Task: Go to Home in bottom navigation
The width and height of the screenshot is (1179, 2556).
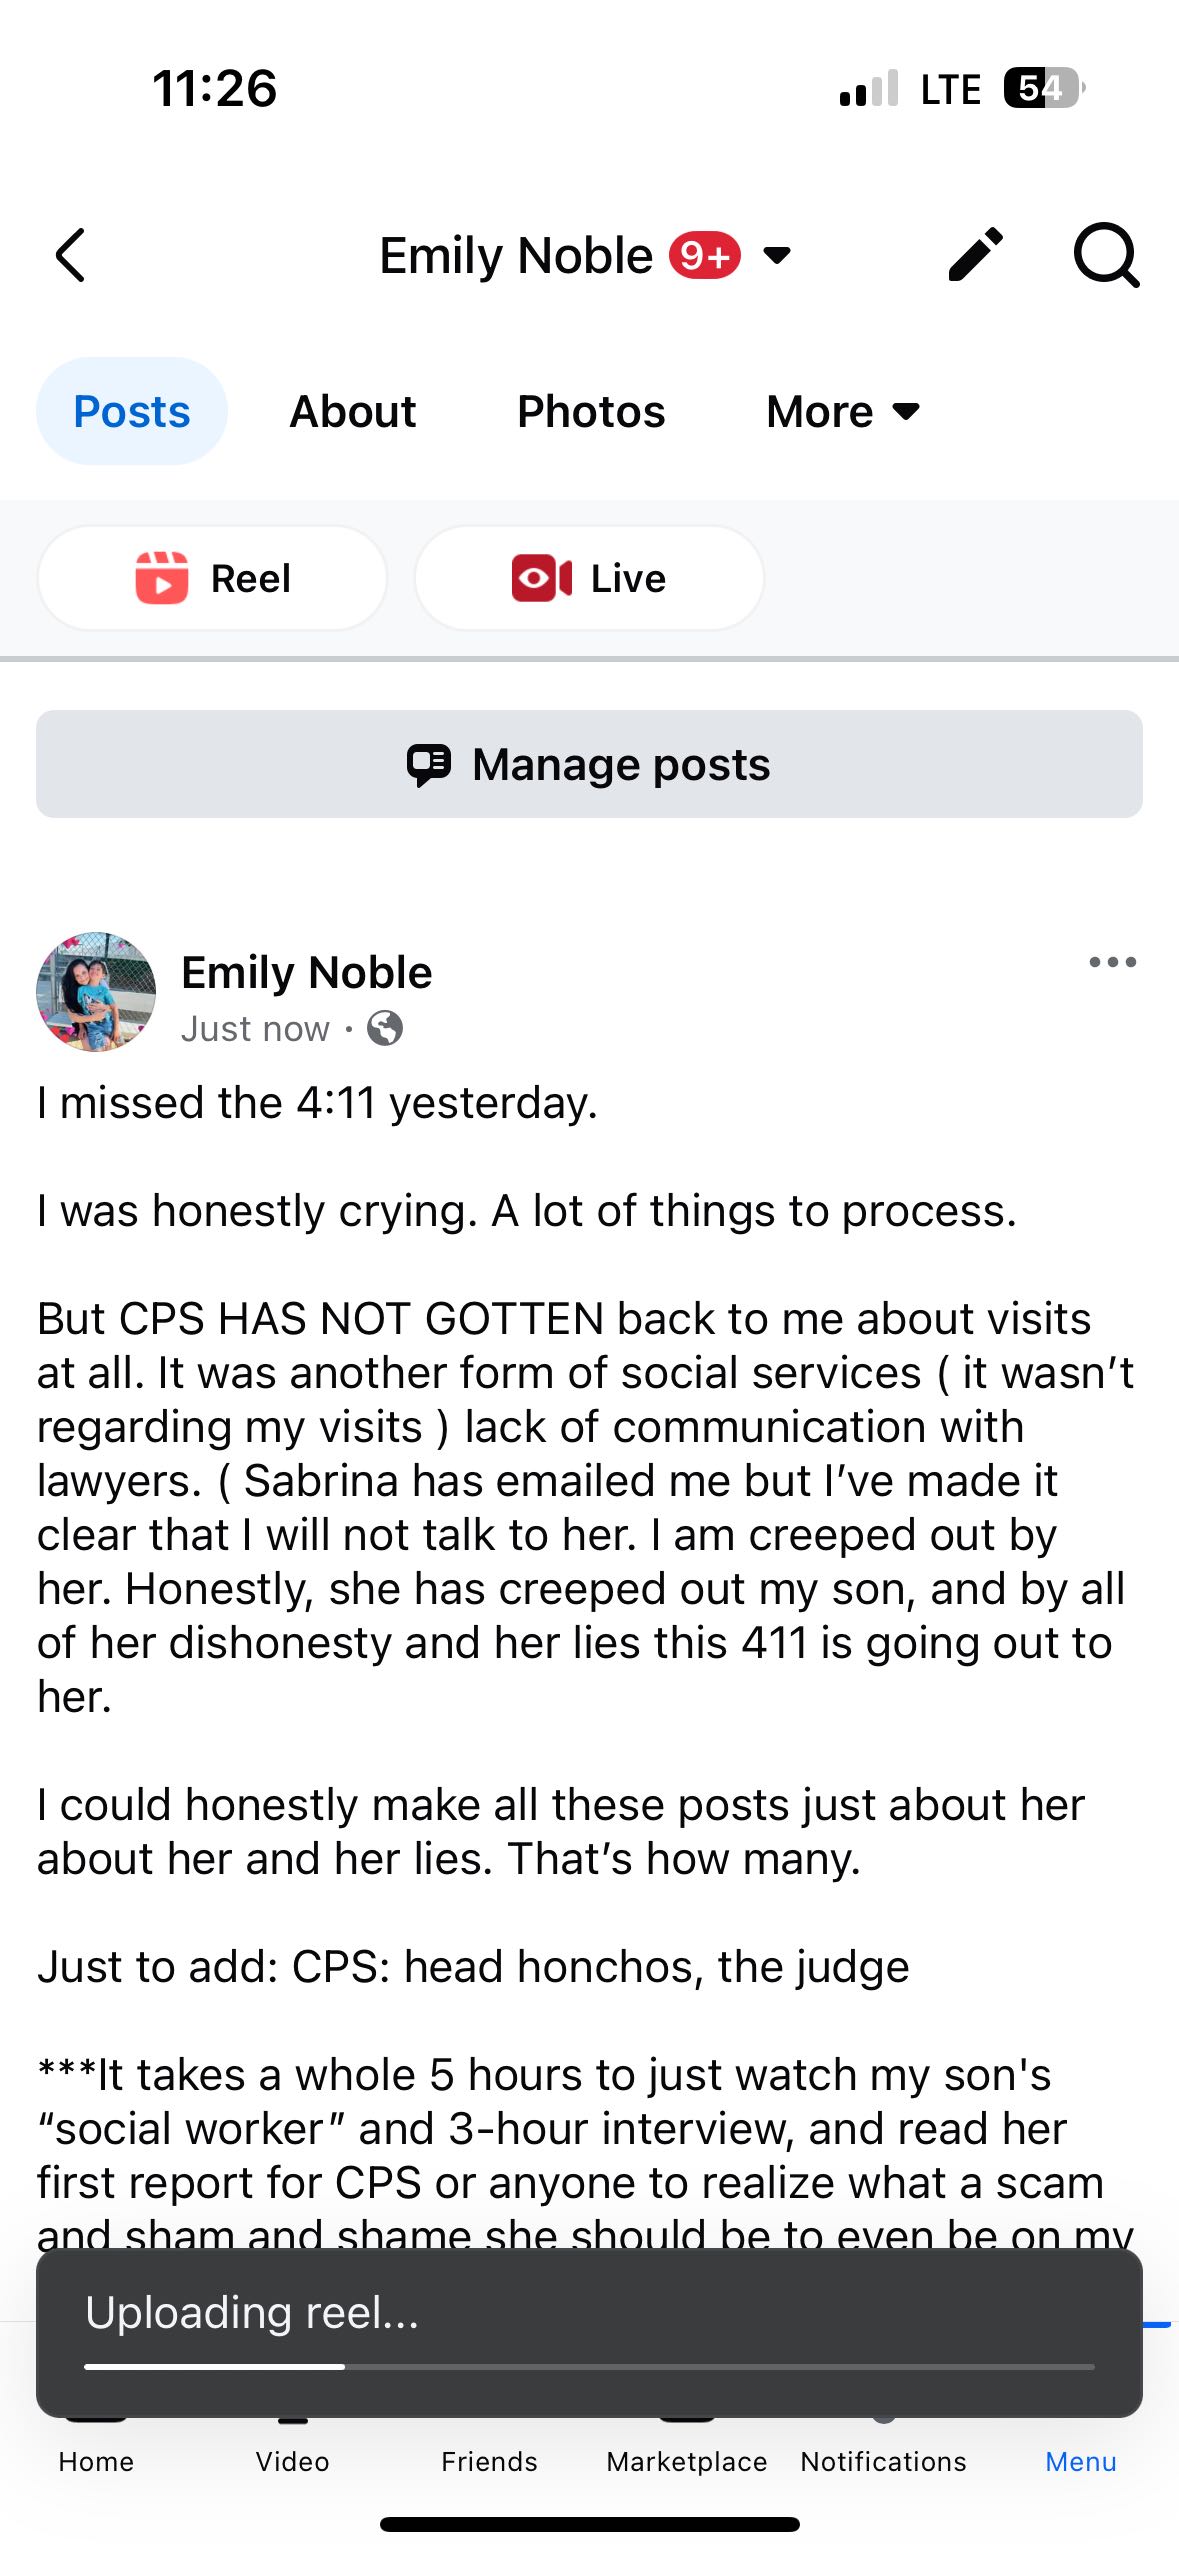Action: tap(96, 2460)
